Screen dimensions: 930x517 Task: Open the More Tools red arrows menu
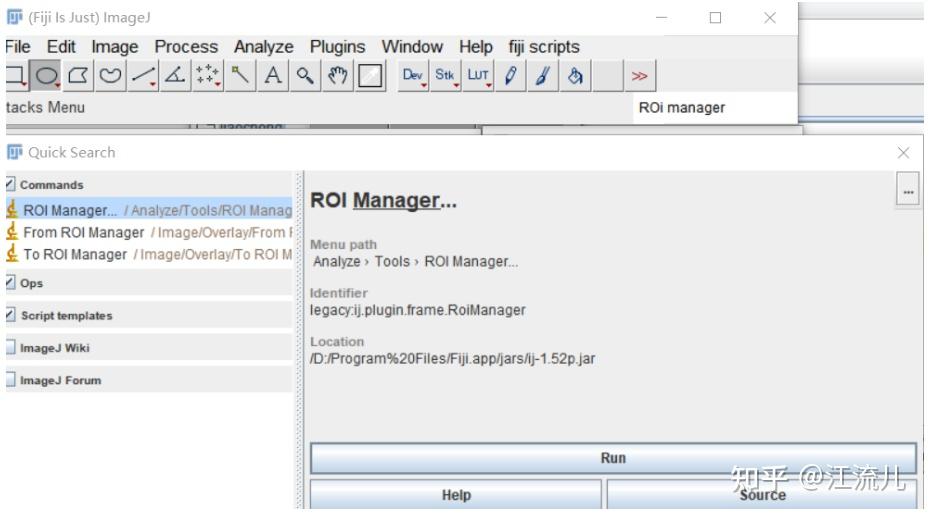pyautogui.click(x=640, y=76)
